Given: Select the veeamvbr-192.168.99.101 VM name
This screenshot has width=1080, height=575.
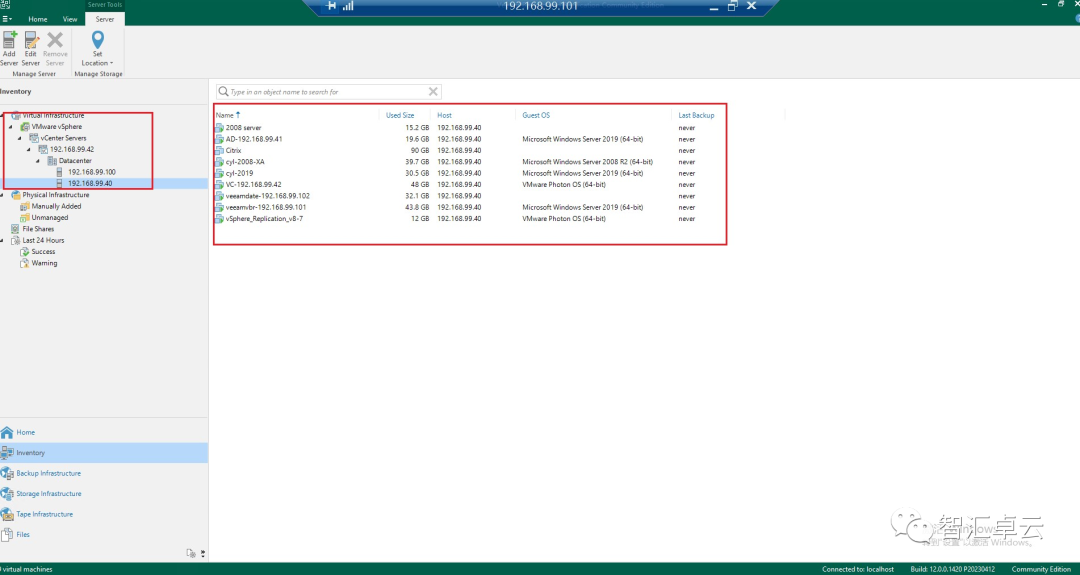Looking at the screenshot, I should tap(266, 207).
